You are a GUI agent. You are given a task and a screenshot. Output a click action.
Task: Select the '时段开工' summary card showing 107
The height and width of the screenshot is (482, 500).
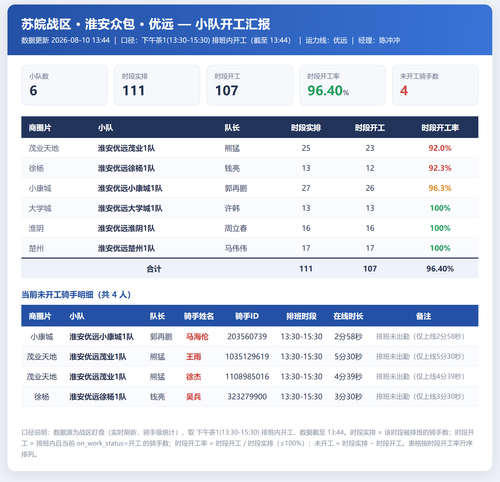click(250, 85)
